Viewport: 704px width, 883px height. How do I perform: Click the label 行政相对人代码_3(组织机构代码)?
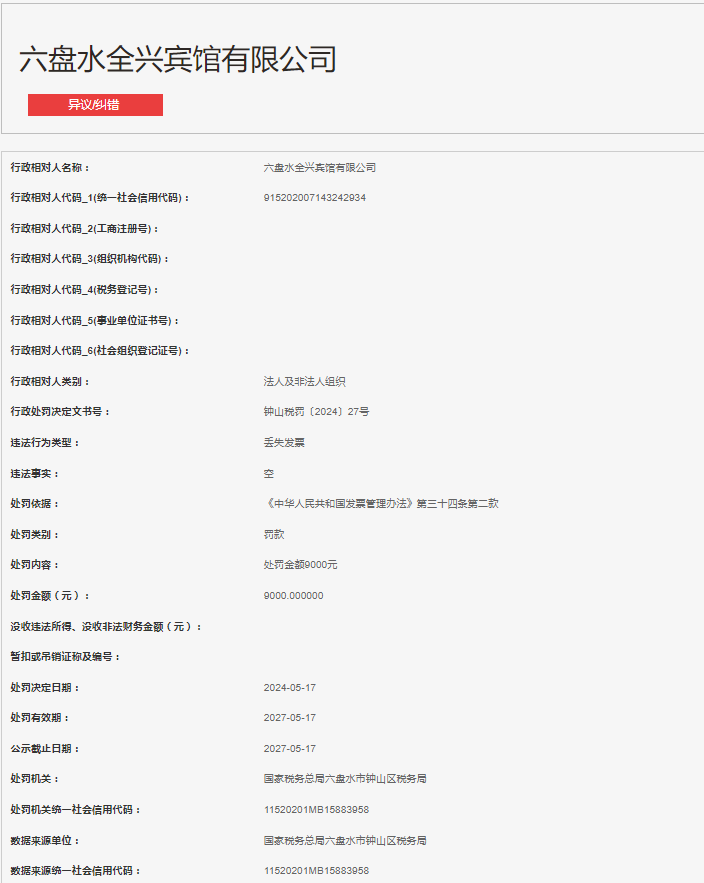coord(90,258)
